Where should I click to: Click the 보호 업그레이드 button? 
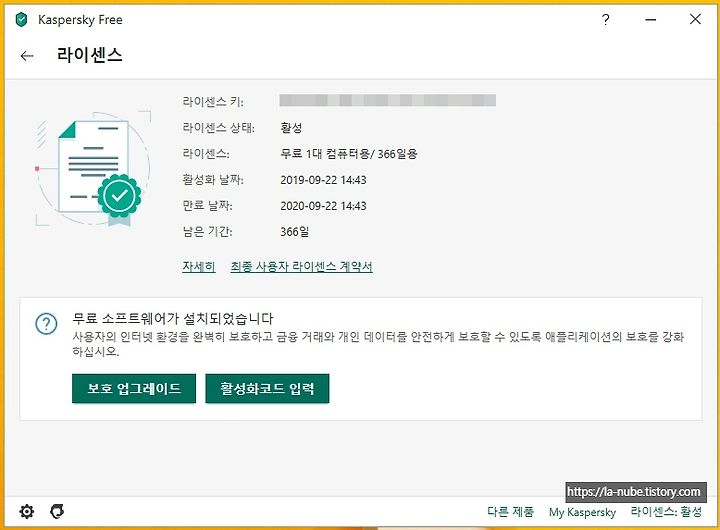coord(134,389)
